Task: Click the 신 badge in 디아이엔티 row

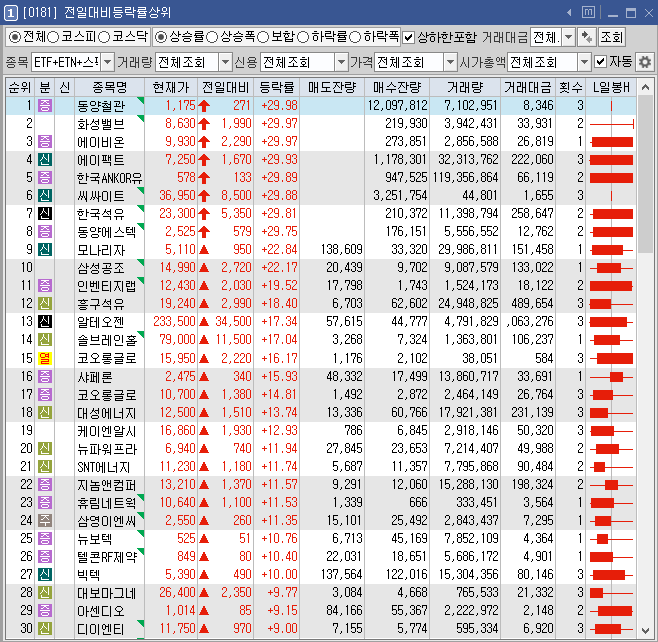Action: pyautogui.click(x=45, y=629)
